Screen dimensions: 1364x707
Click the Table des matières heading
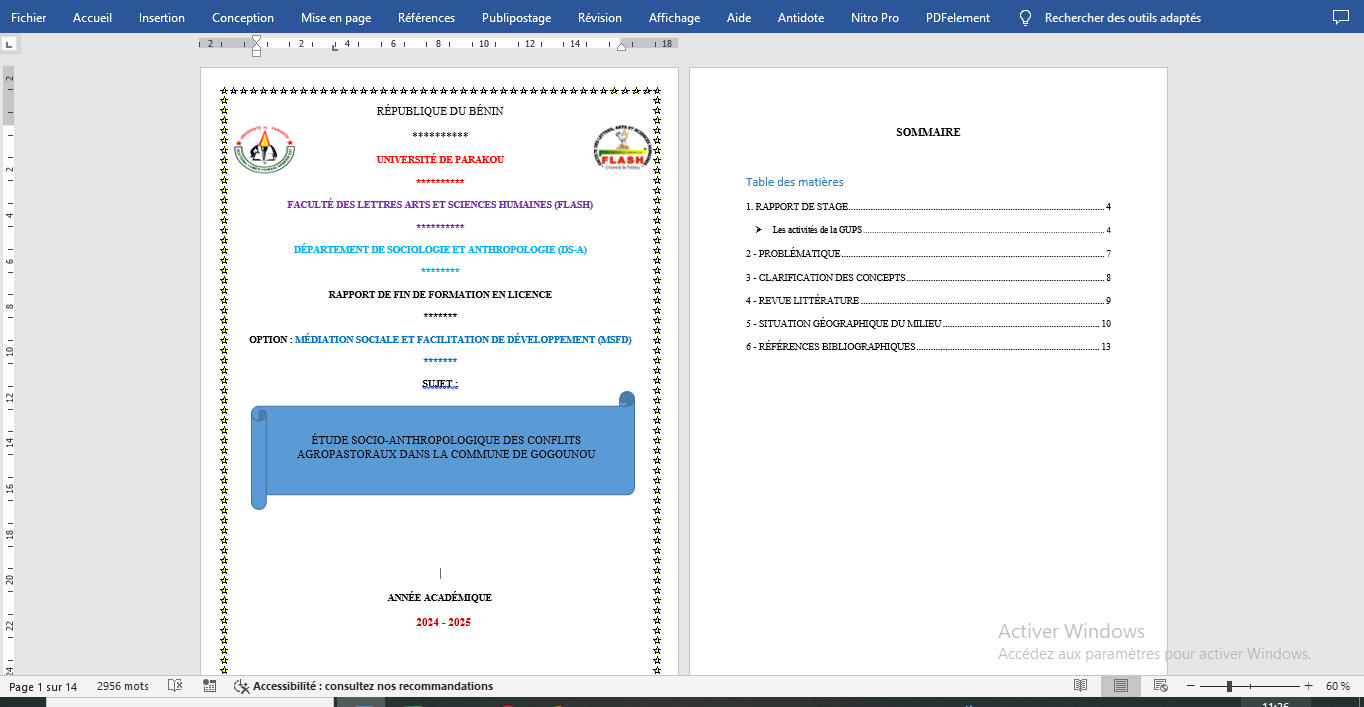coord(795,182)
